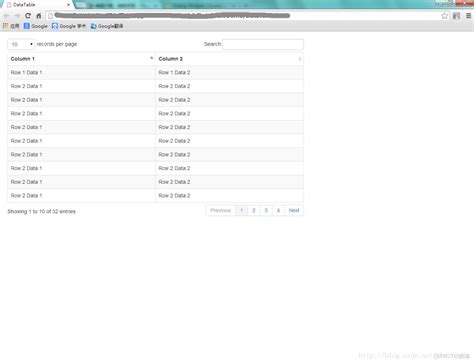
Task: Open the apps grid bookmark shortcut
Action: coord(11,26)
